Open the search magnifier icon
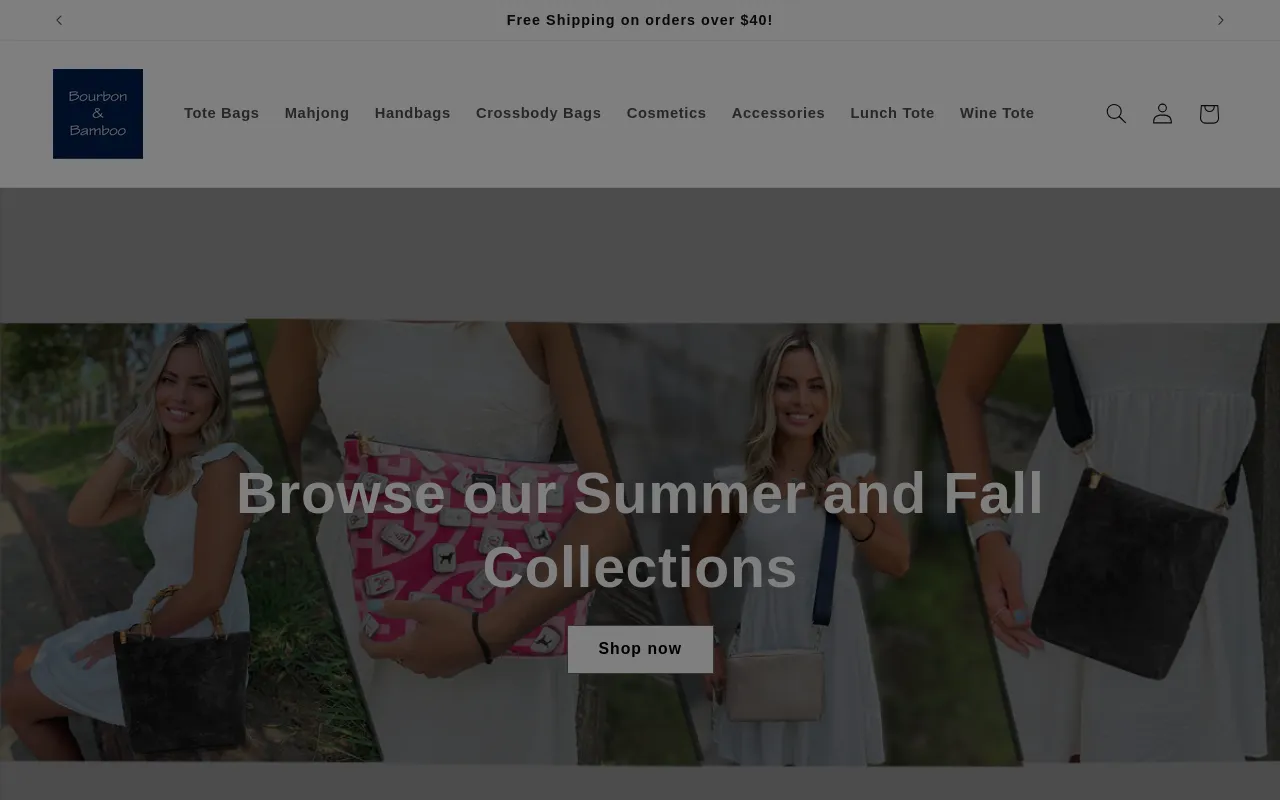Viewport: 1280px width, 800px height. coord(1116,114)
